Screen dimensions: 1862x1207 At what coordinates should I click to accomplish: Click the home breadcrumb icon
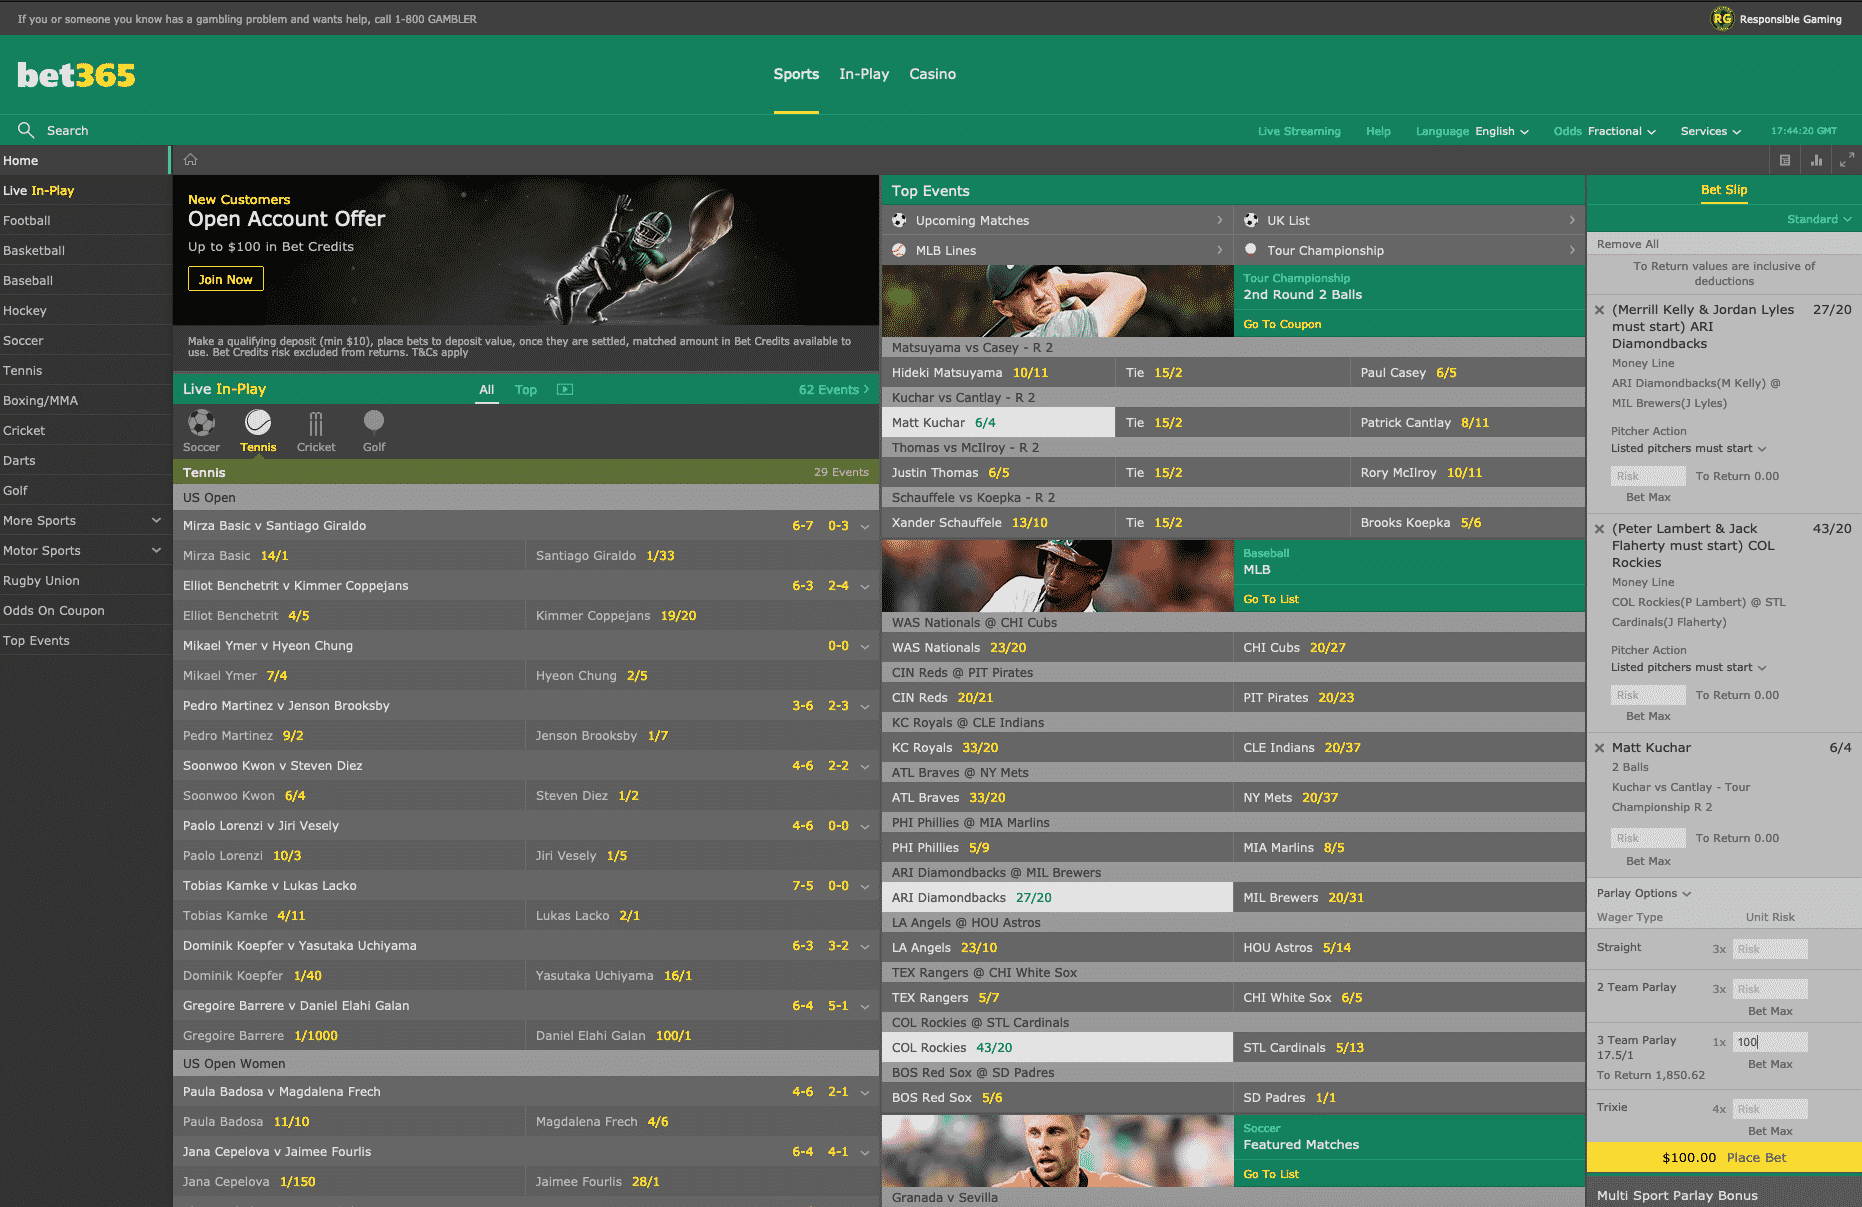click(x=190, y=160)
